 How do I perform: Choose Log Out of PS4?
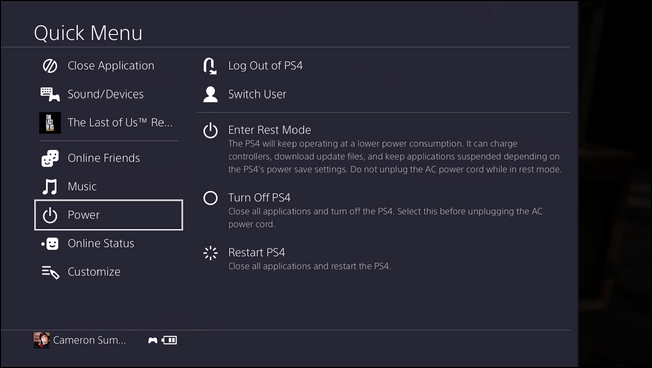(265, 66)
